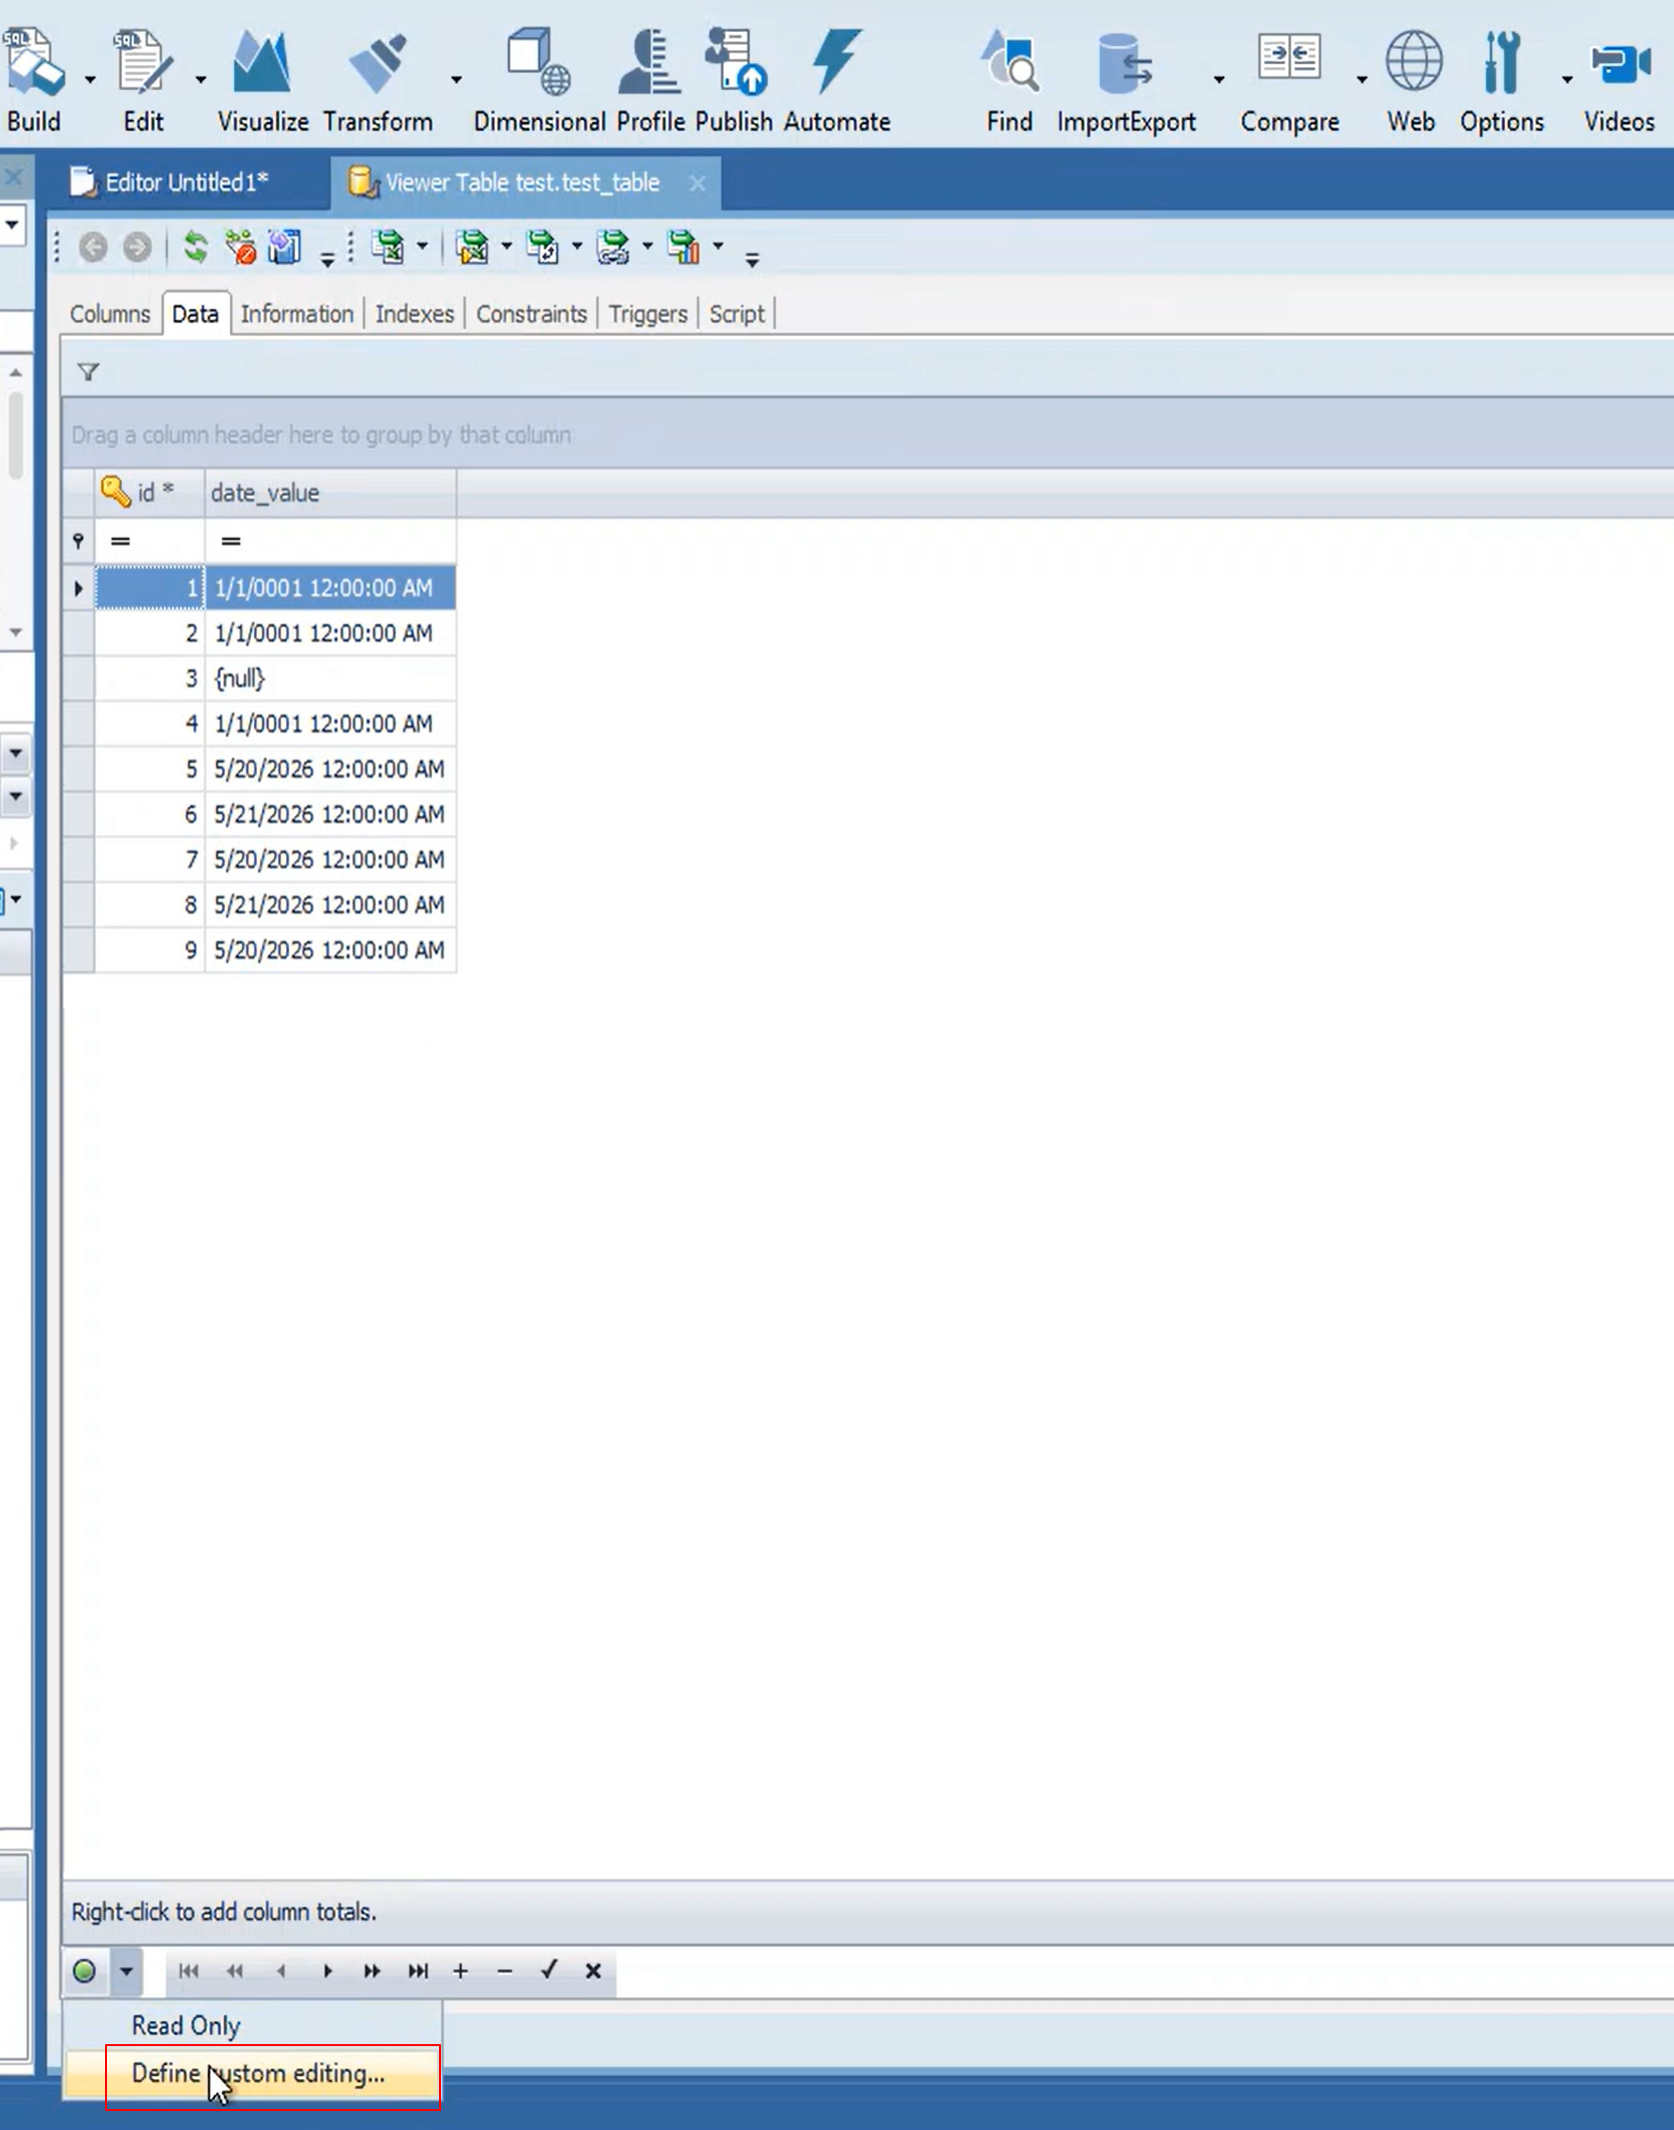Select date_value cell in row with id 6
Image resolution: width=1674 pixels, height=2130 pixels.
pyautogui.click(x=331, y=814)
